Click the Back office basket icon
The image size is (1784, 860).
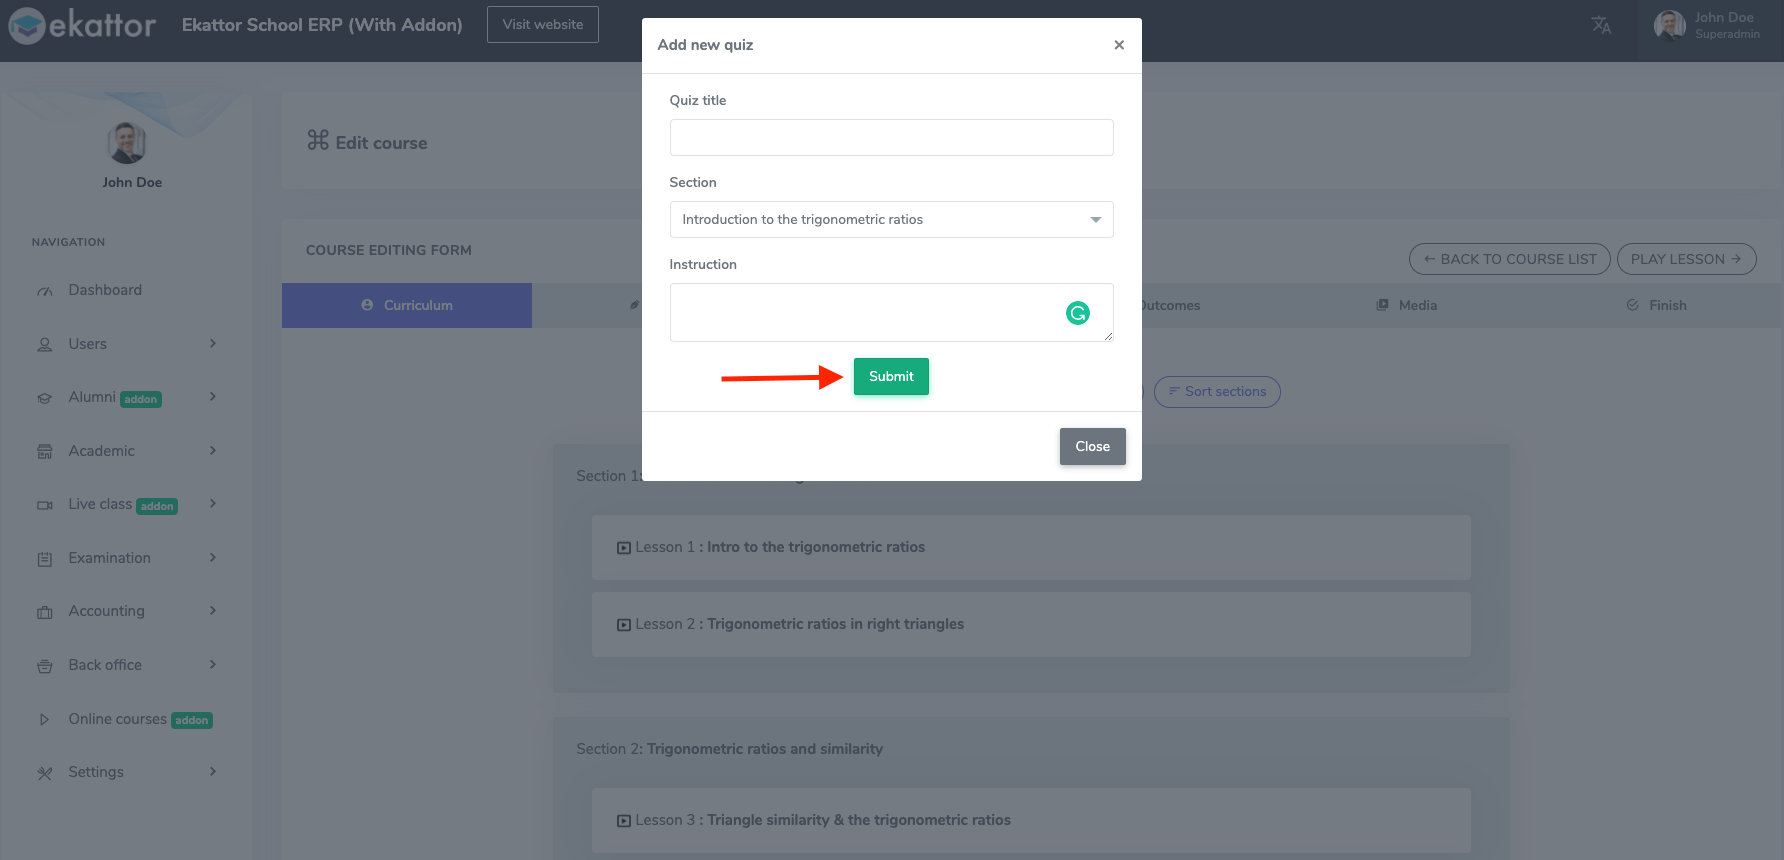pyautogui.click(x=45, y=666)
